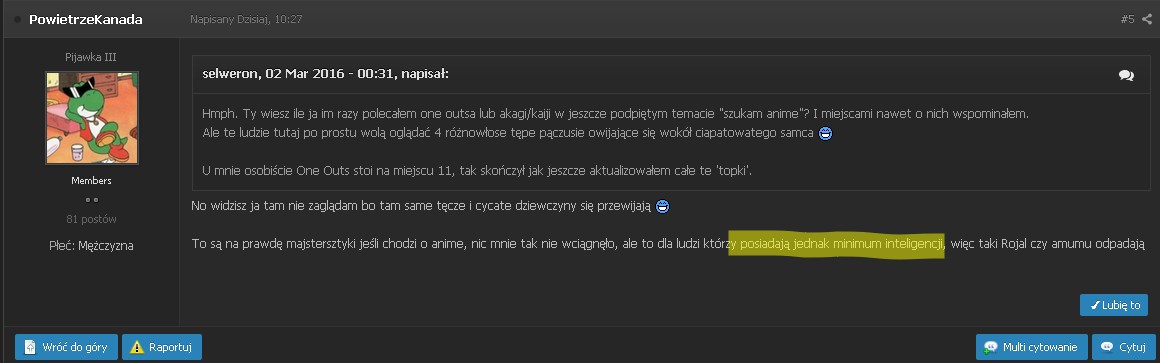Open the share icon next to post #5
1160x363 pixels.
(1147, 19)
